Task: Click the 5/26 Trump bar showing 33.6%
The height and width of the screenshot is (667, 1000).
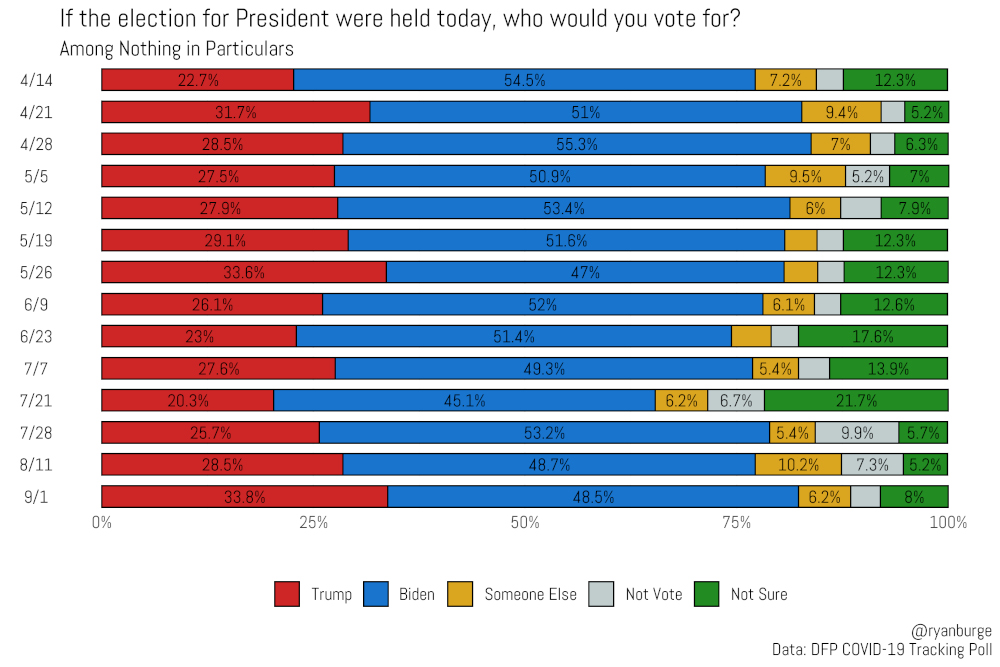Action: point(244,272)
